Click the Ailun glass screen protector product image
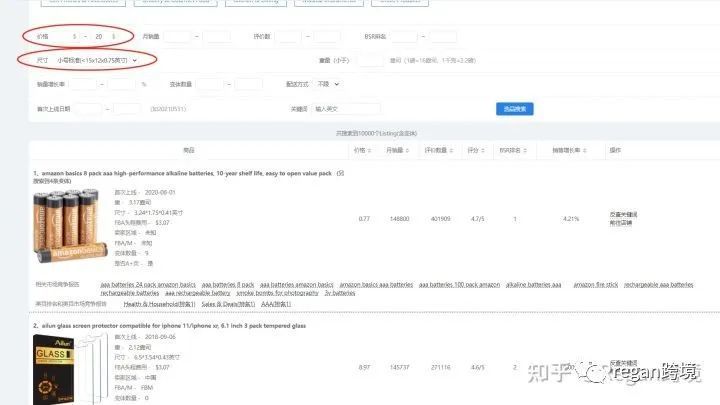This screenshot has height=405, width=720. tap(70, 369)
